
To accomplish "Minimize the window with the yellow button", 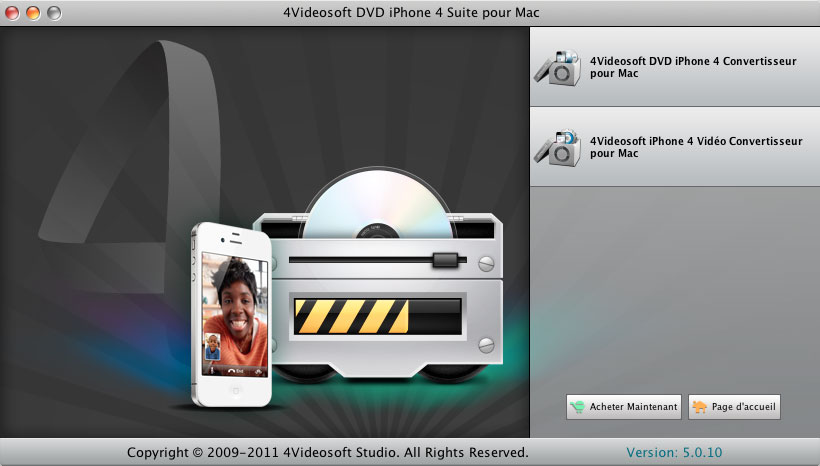I will pyautogui.click(x=33, y=12).
